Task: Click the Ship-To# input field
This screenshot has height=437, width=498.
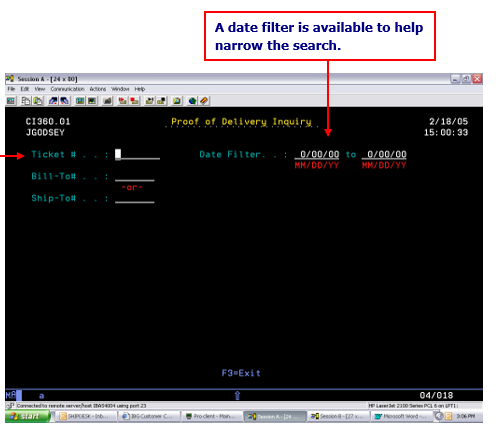Action: pyautogui.click(x=135, y=198)
